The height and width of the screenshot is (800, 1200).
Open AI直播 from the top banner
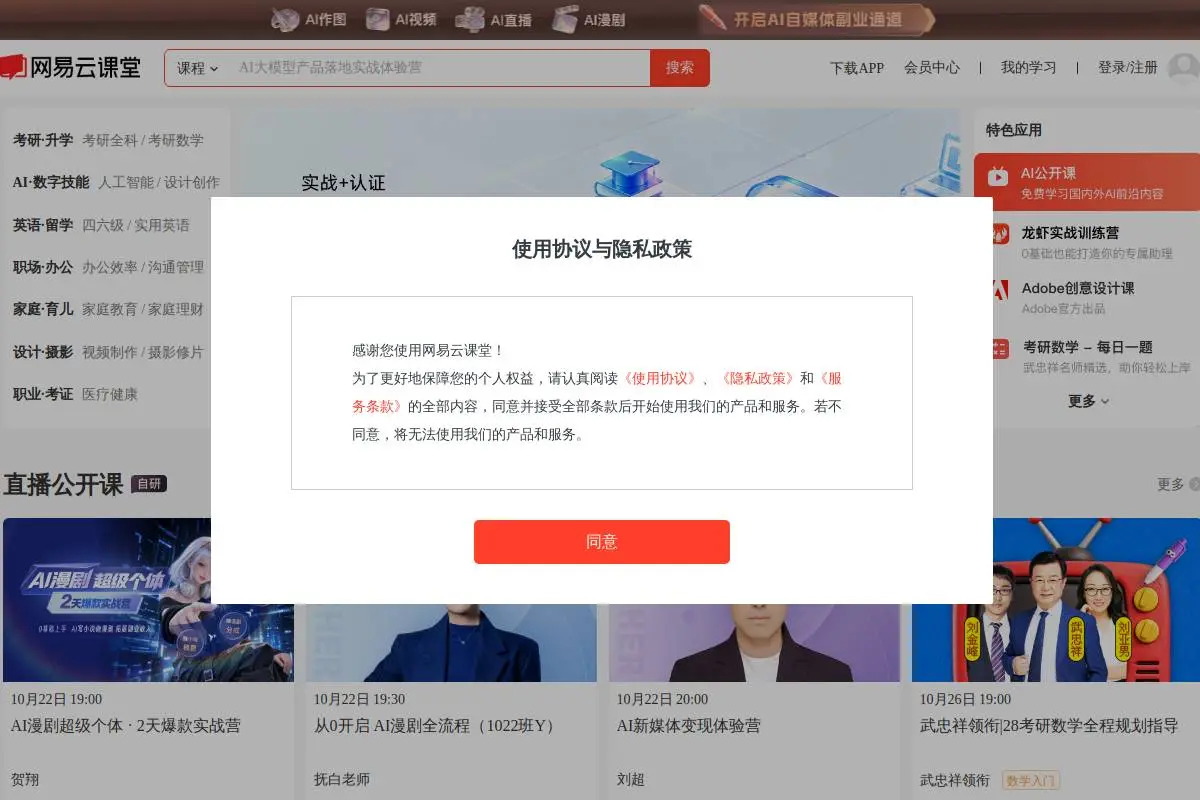pos(493,19)
